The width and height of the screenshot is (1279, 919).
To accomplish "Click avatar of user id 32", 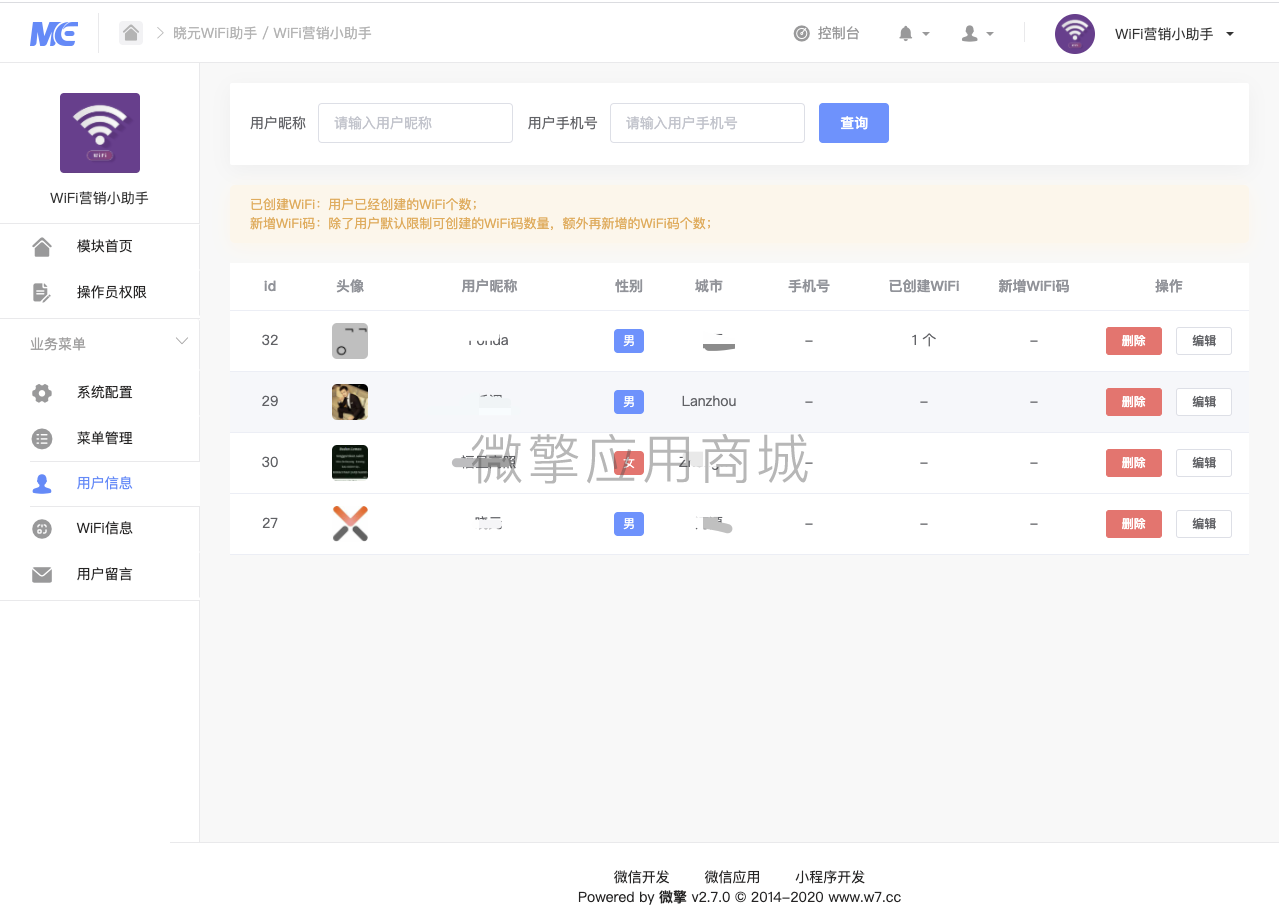I will point(350,341).
